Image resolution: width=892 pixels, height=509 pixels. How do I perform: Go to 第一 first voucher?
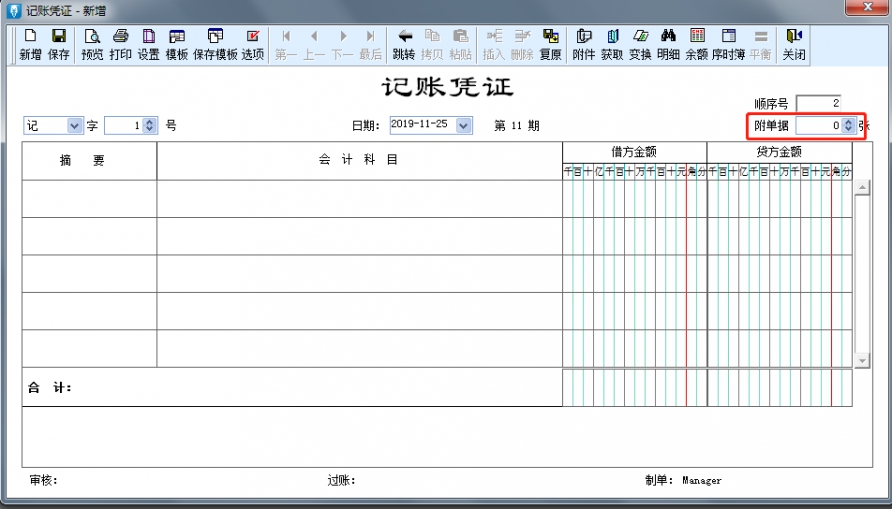(x=286, y=44)
